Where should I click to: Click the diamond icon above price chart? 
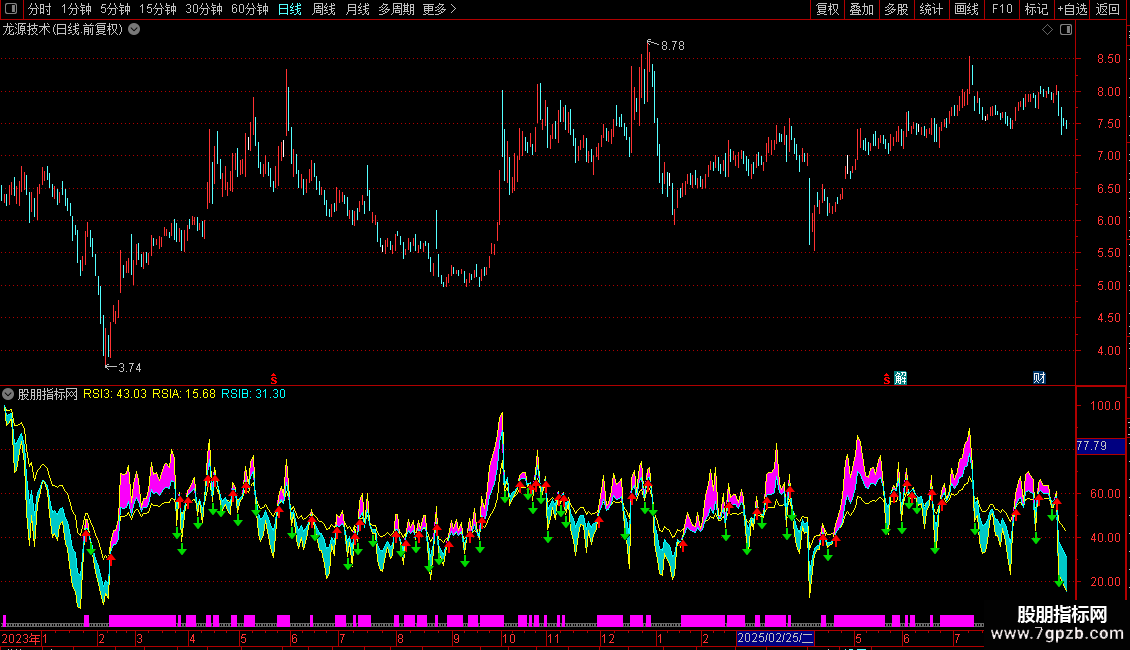click(1048, 30)
